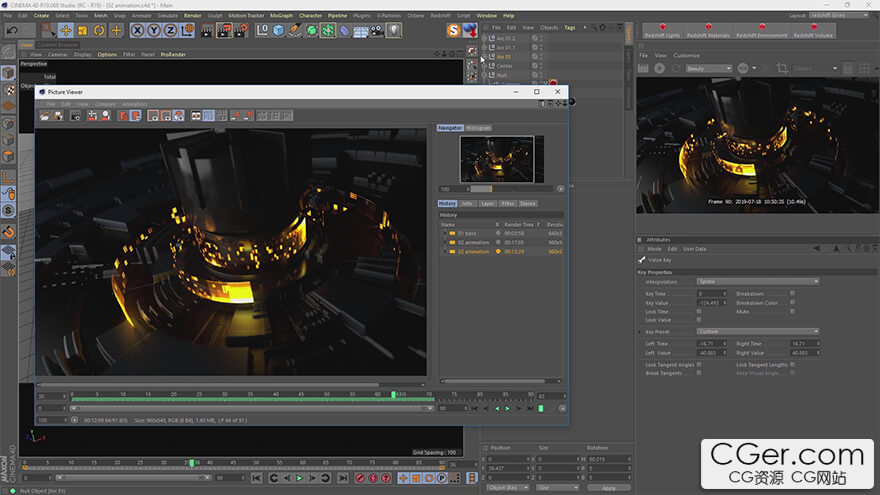Image resolution: width=880 pixels, height=495 pixels.
Task: Click the Light object bulb icon
Action: (x=394, y=31)
